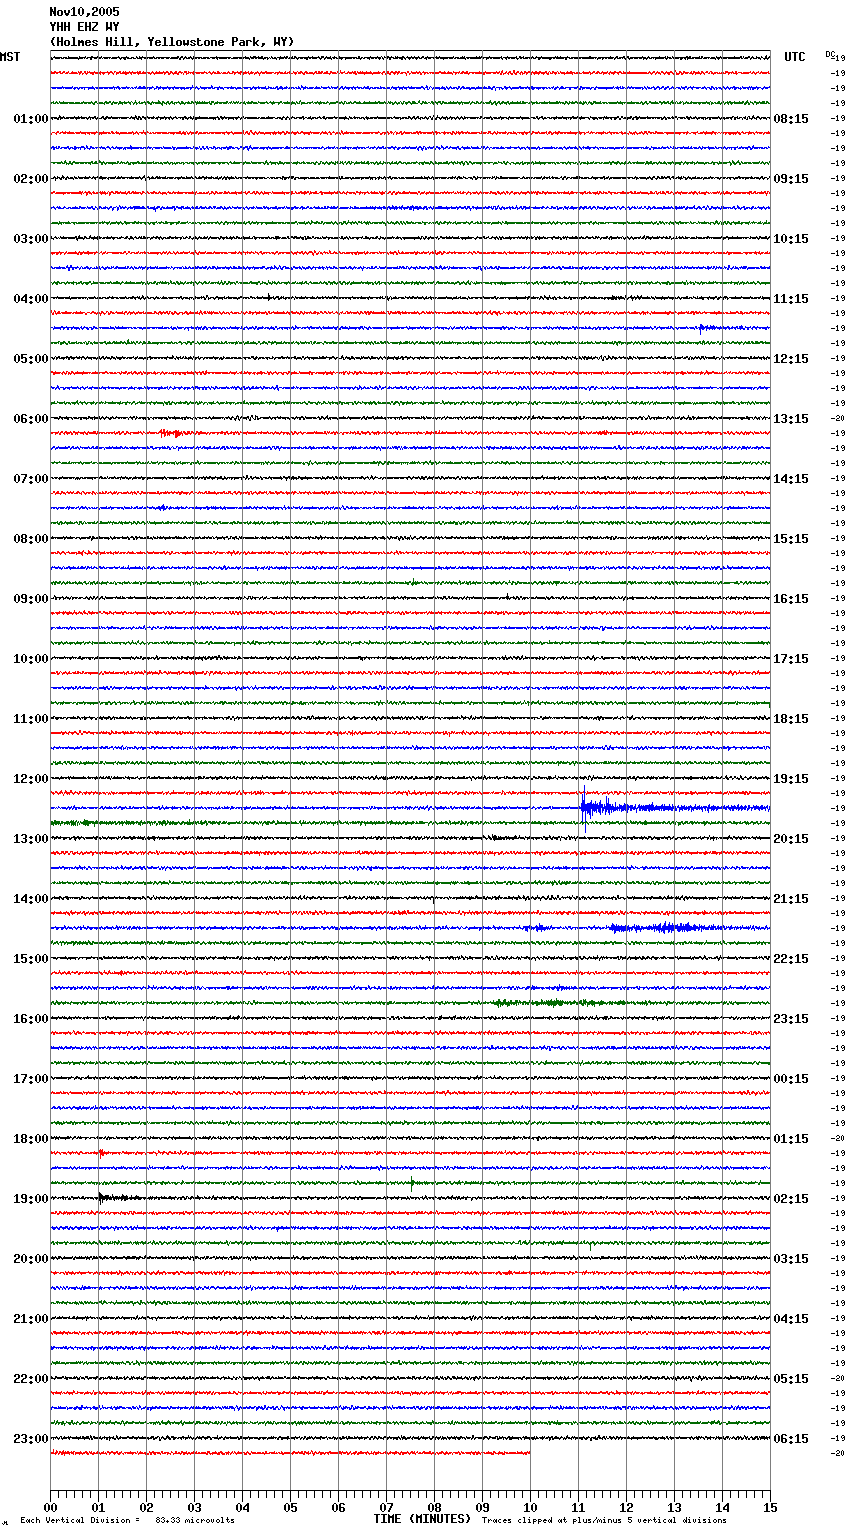Screen dimensions: 850x1534
Task: Click the '06:00' MST time label
Action: tap(31, 419)
